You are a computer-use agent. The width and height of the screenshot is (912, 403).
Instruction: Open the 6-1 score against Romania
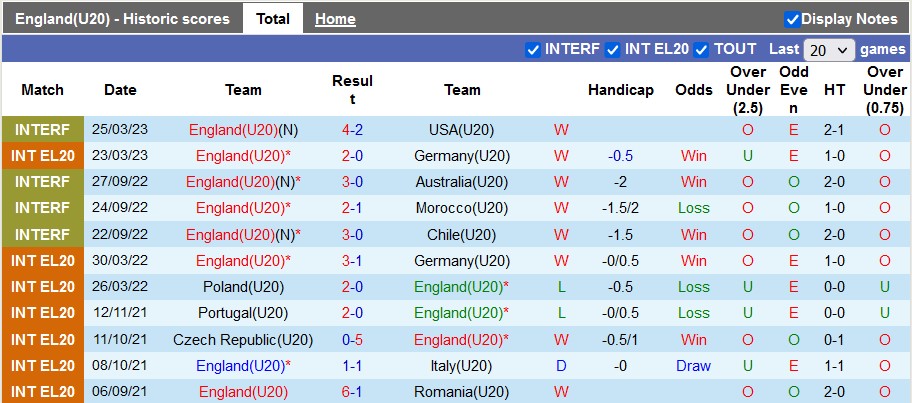pos(352,391)
